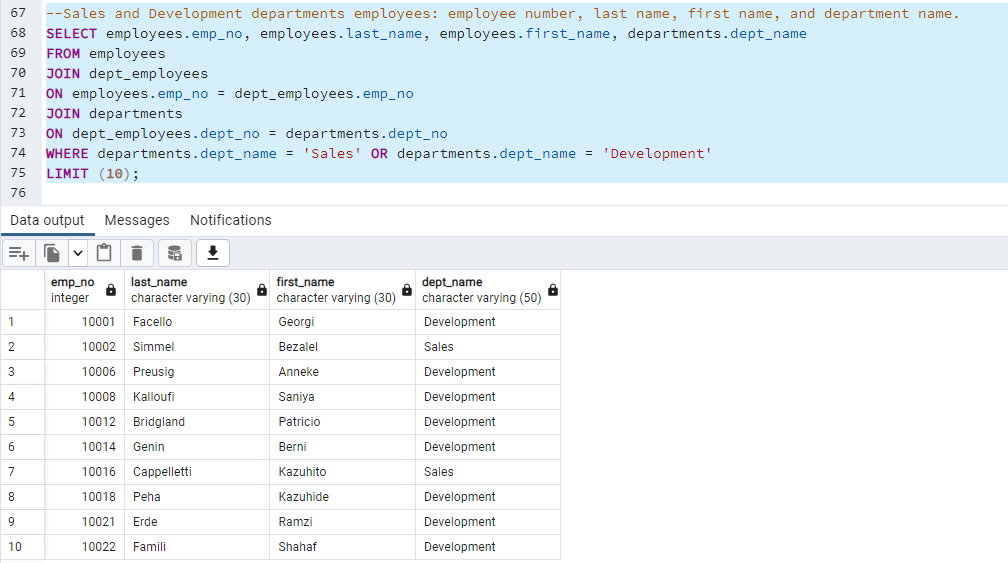Select row number 1 in results grid

(x=22, y=322)
